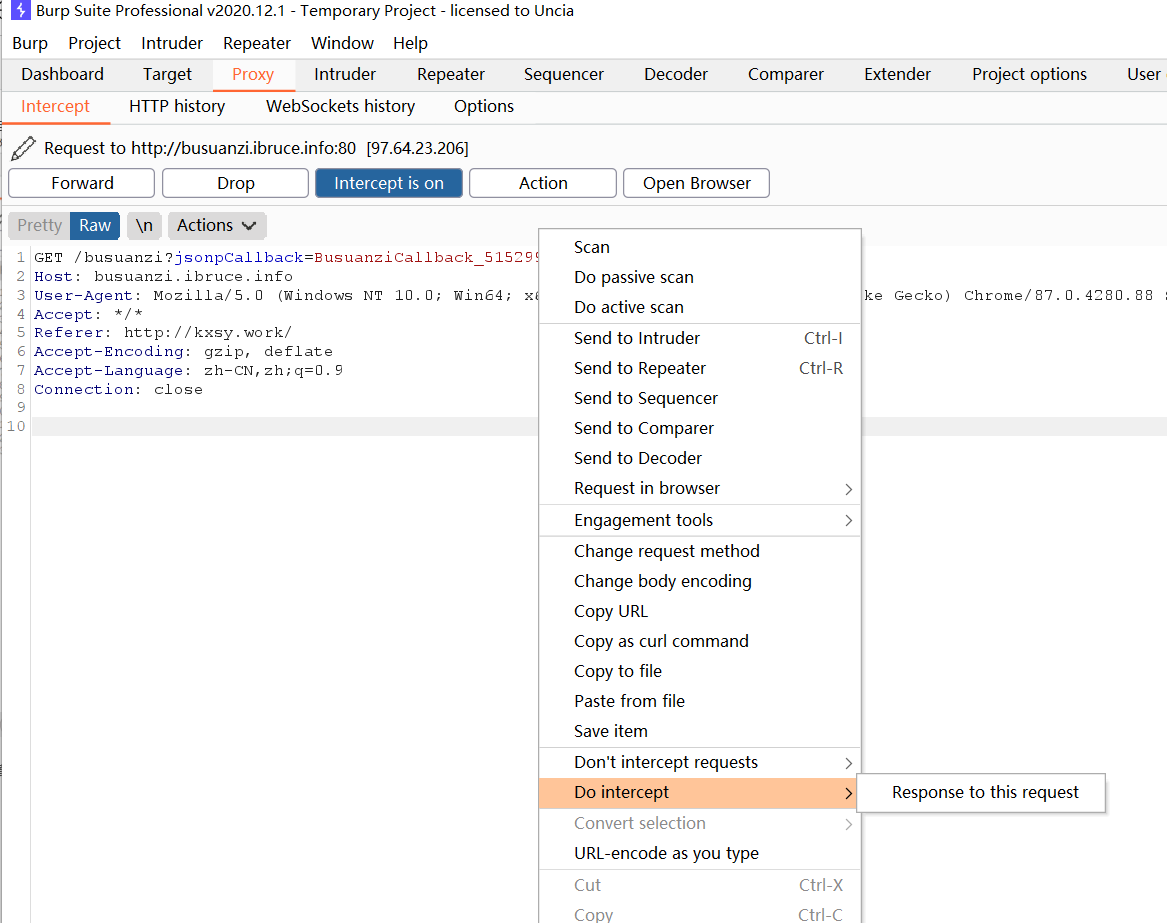Open the Project menu
The image size is (1167, 923).
coord(95,43)
